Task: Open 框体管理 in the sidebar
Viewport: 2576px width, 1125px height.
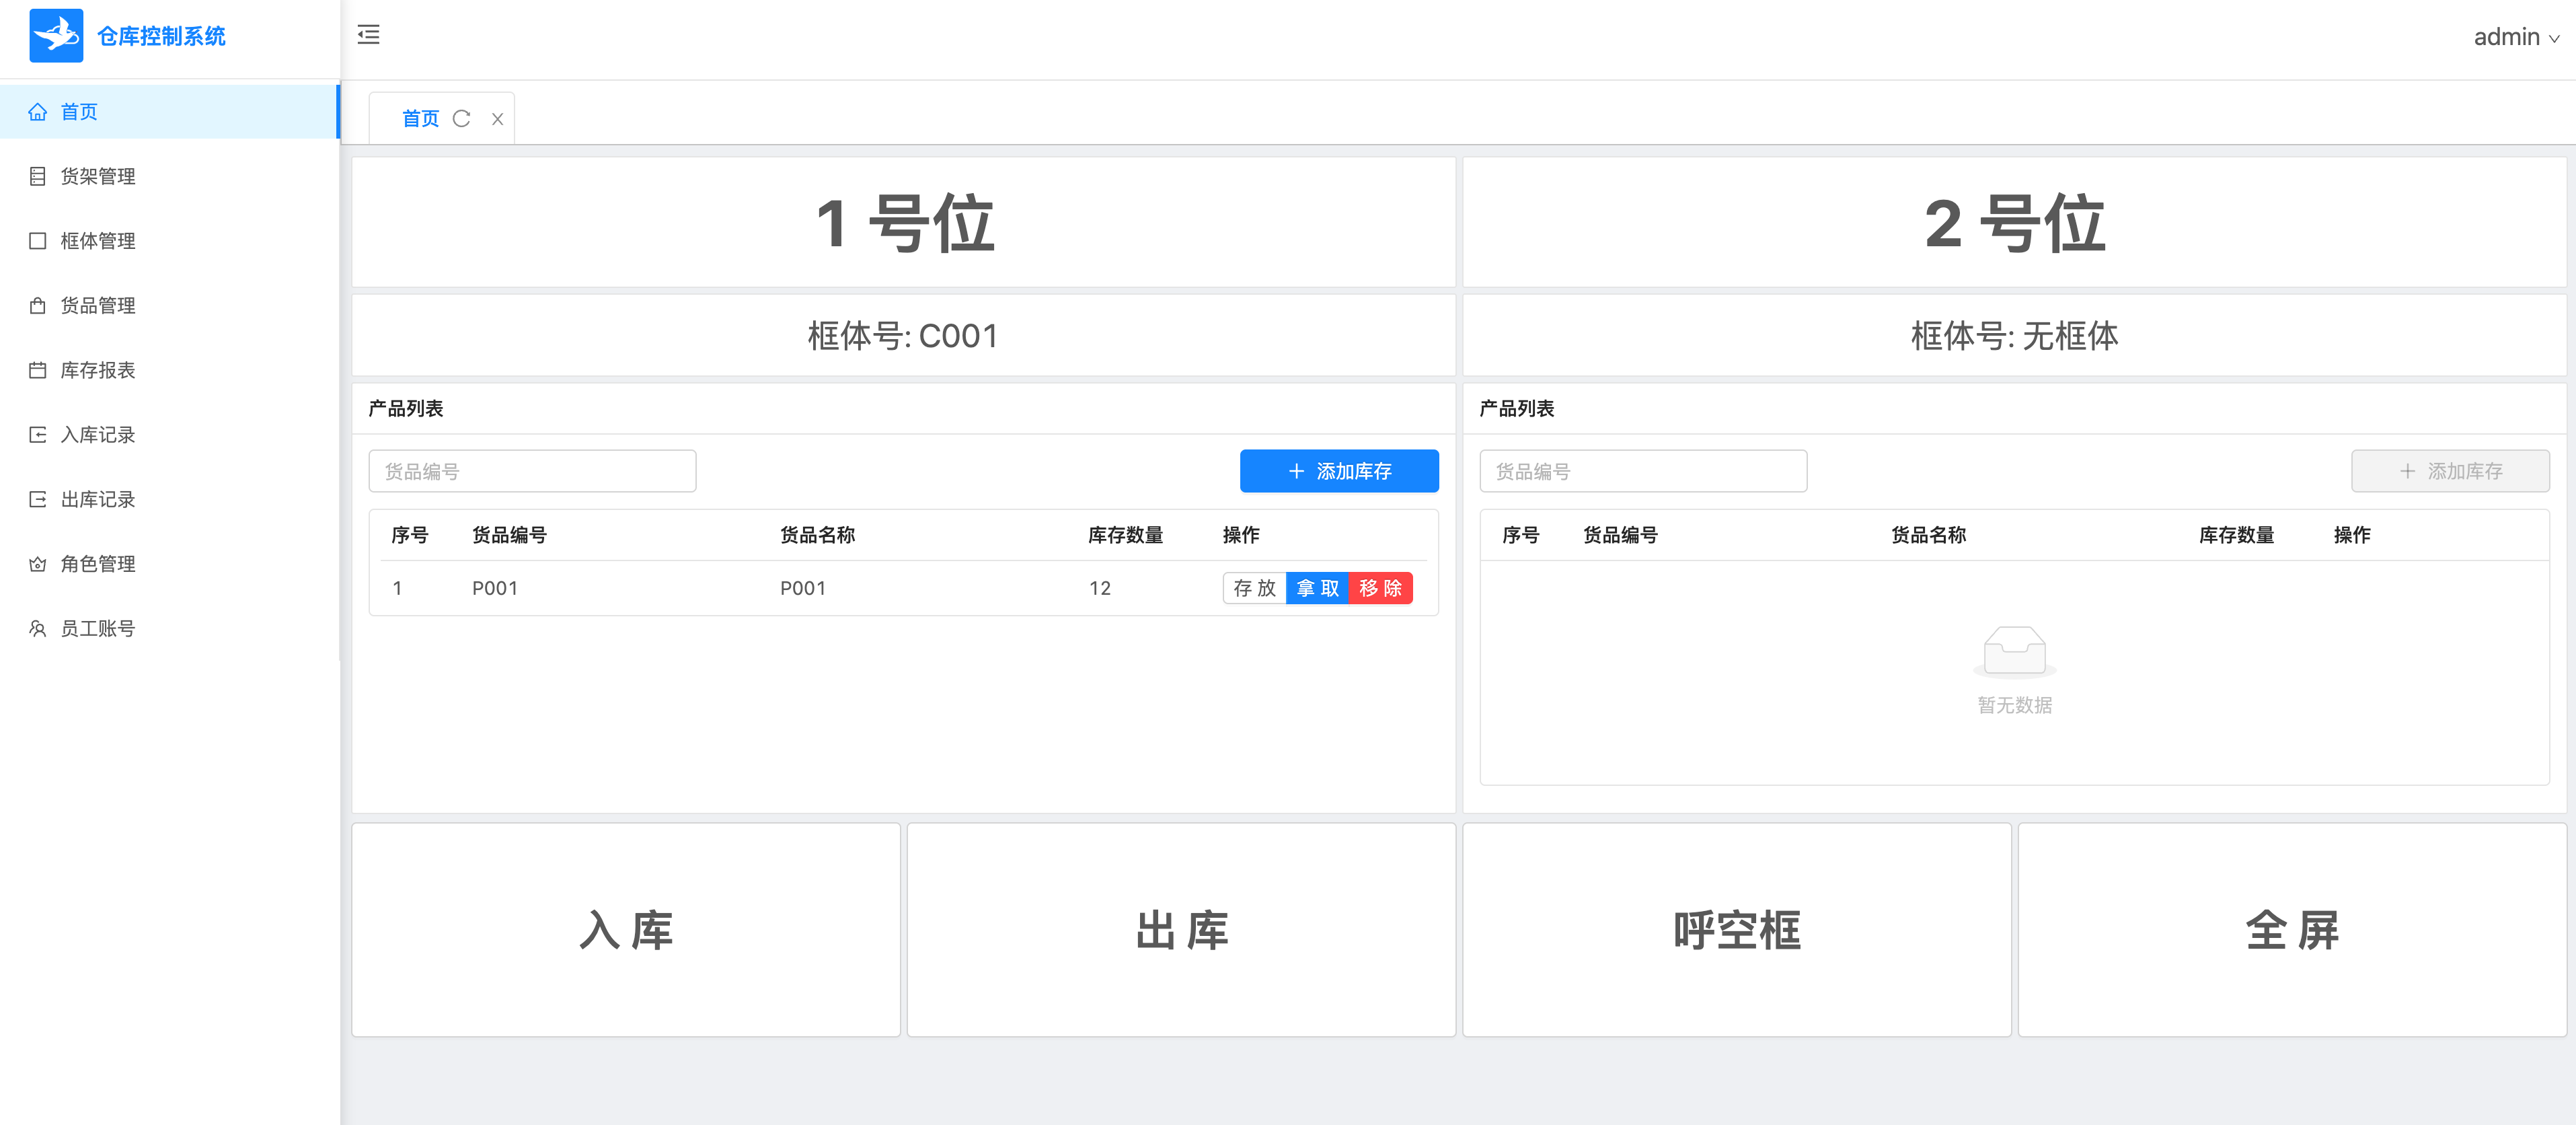Action: coord(97,241)
